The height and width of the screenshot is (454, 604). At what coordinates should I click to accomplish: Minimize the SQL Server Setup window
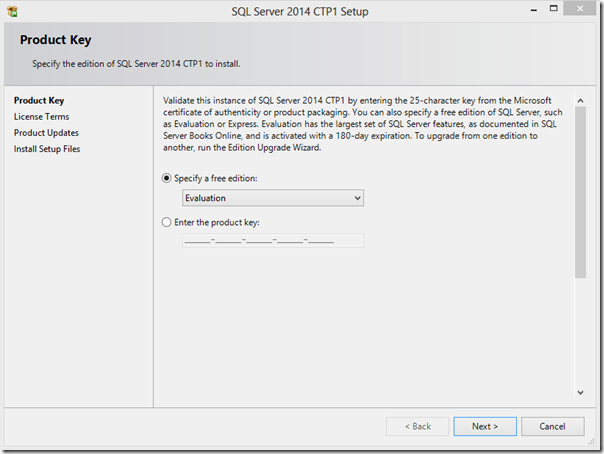click(x=534, y=10)
